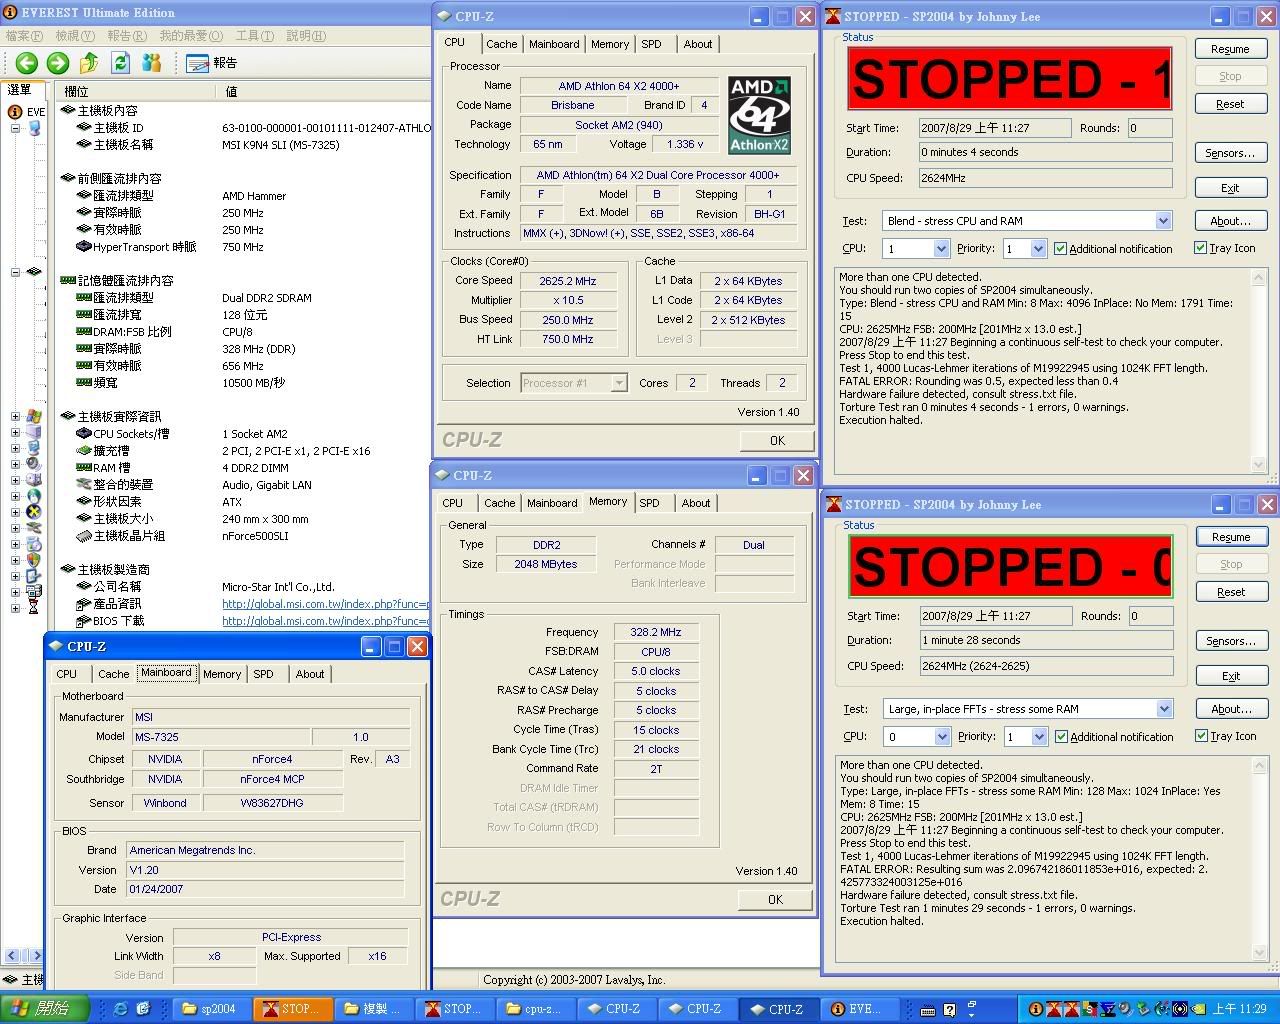1280x1024 pixels.
Task: Click the two-people icon in EVEREST toolbar
Action: (x=152, y=63)
